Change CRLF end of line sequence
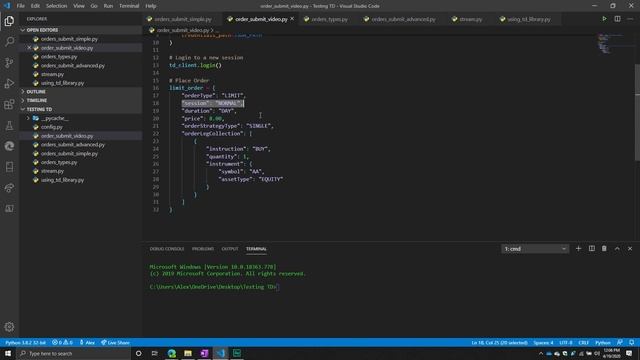Image resolution: width=640 pixels, height=360 pixels. point(584,342)
